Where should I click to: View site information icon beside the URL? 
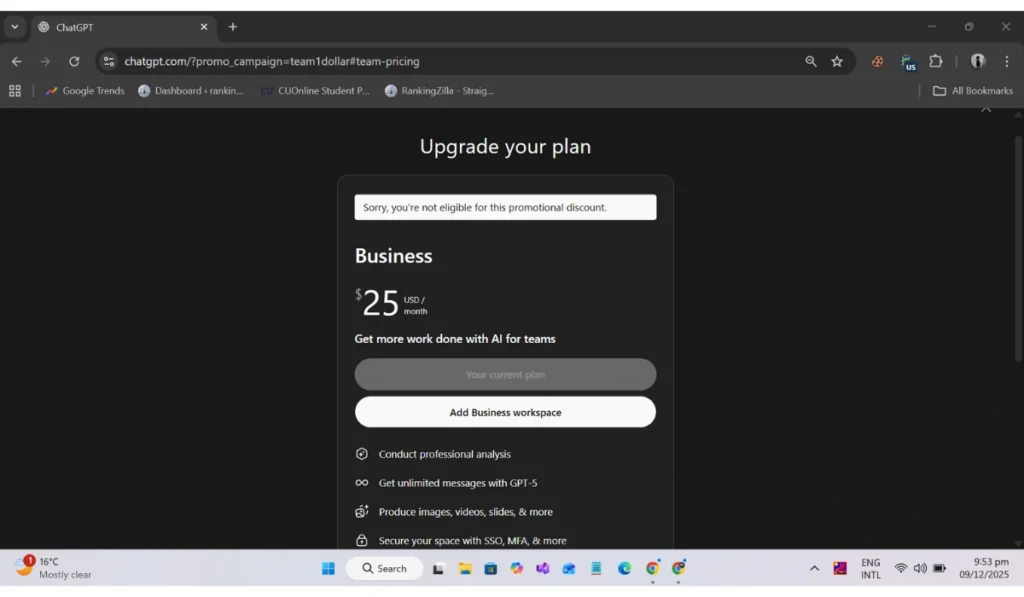(109, 61)
